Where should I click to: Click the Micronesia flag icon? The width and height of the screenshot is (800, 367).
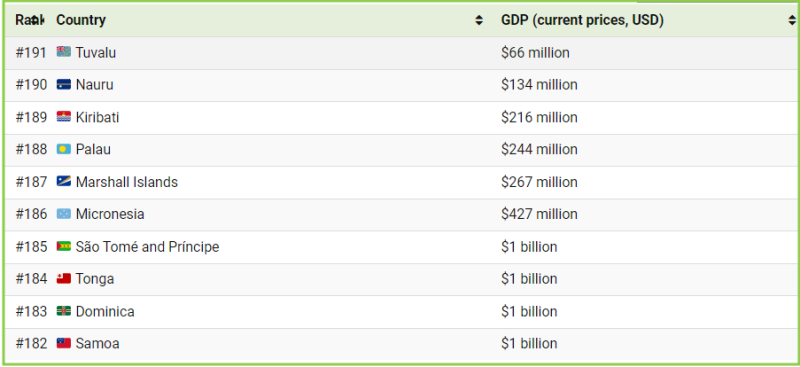(x=64, y=214)
